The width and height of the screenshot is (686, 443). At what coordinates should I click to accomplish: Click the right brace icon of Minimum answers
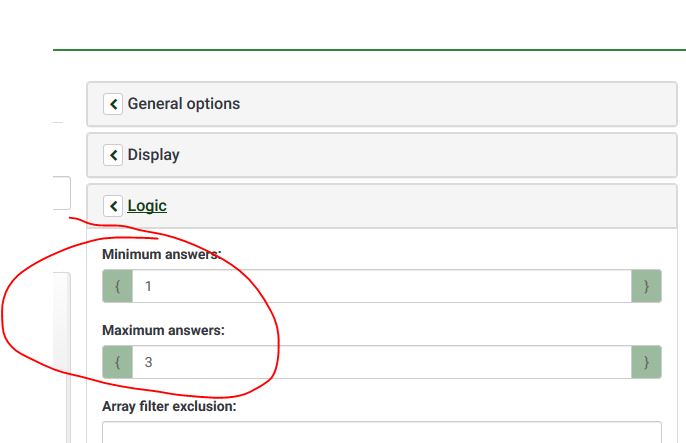coord(646,286)
